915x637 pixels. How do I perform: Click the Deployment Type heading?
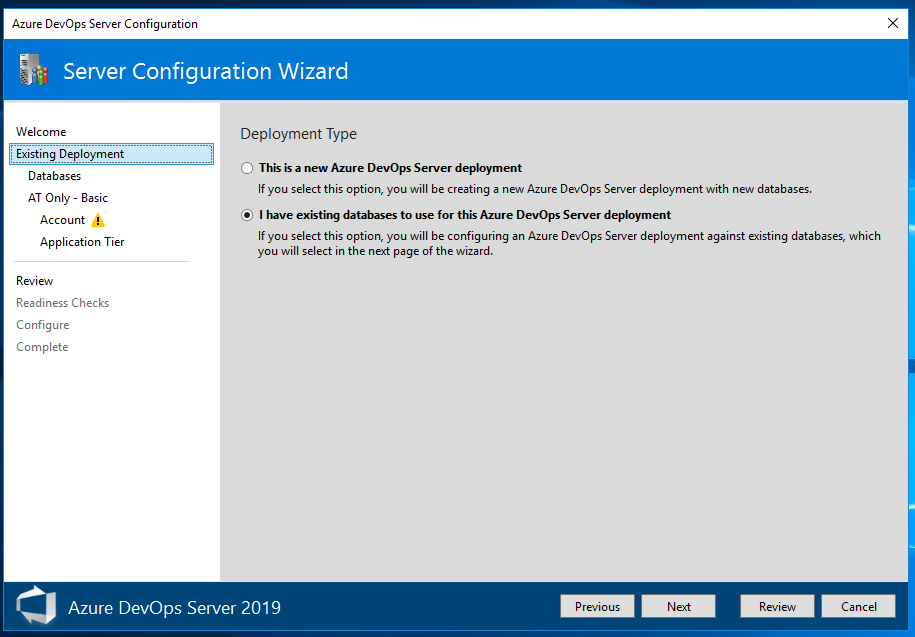pyautogui.click(x=299, y=134)
